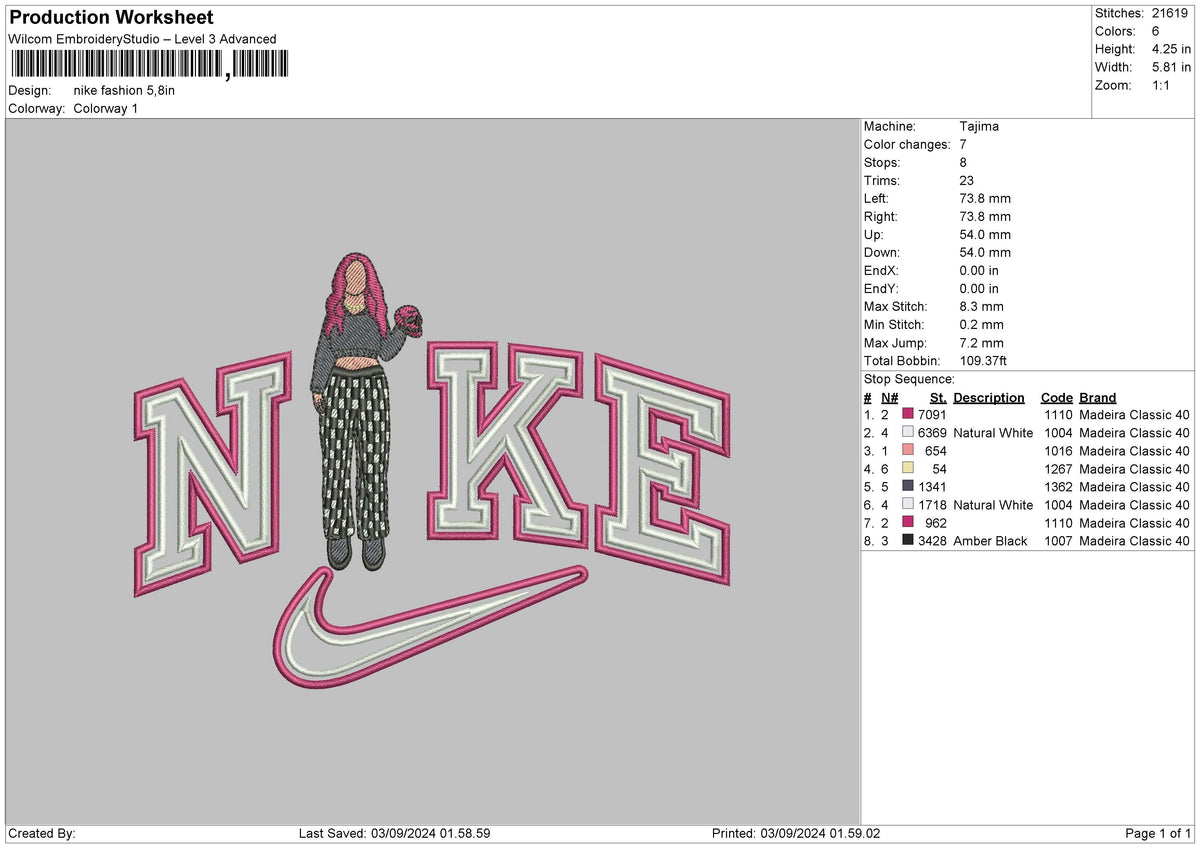Viewport: 1200px width, 848px height.
Task: Select stitch count 1718 in row 6
Action: (932, 505)
